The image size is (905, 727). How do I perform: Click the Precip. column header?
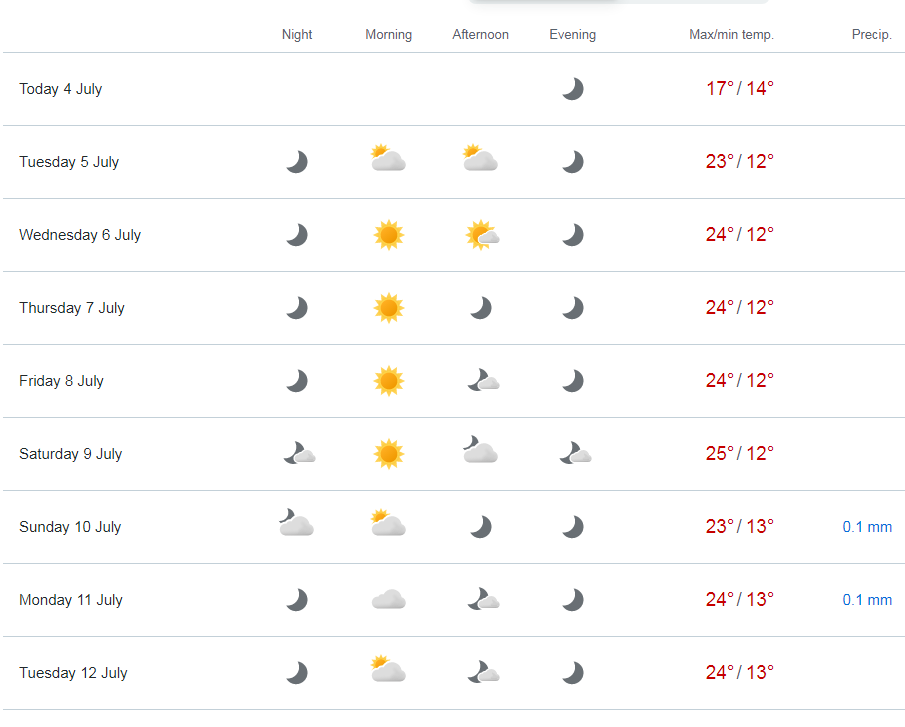(x=872, y=35)
